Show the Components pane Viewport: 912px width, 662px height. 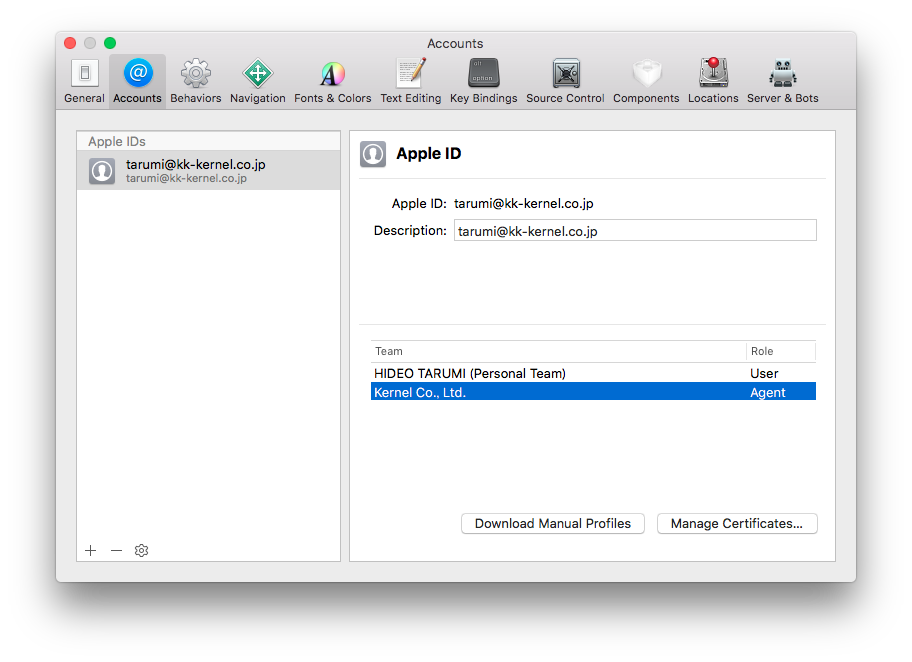(x=645, y=81)
